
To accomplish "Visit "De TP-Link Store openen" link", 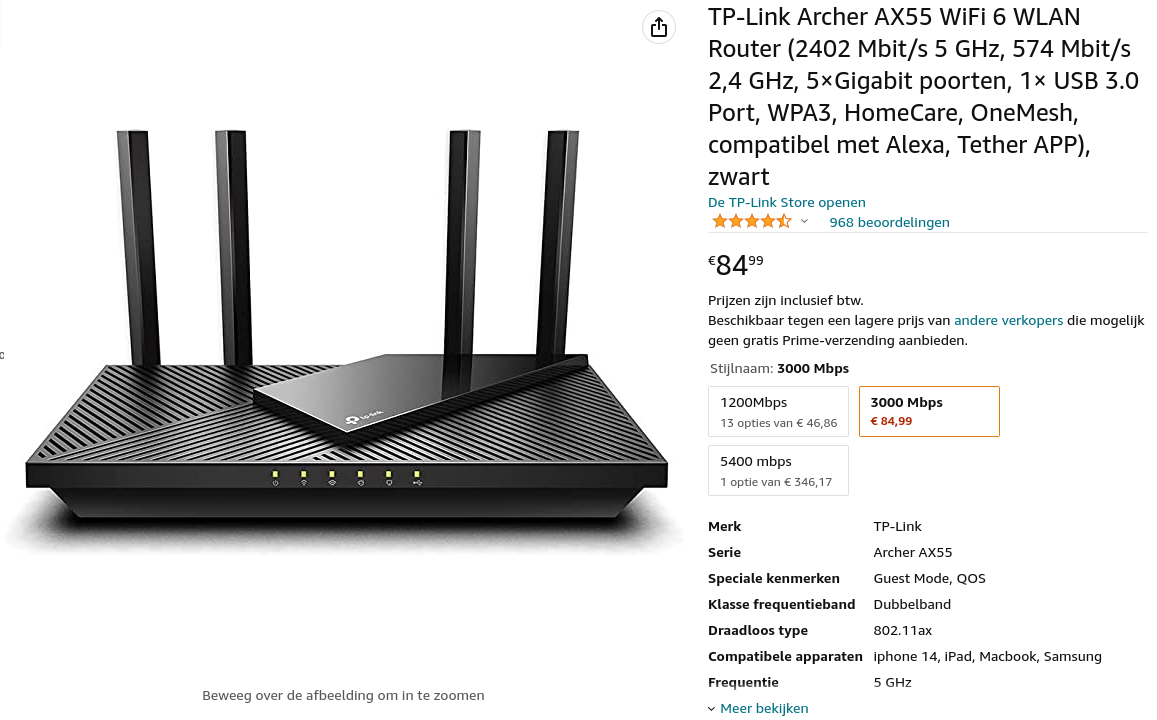I will click(x=786, y=202).
